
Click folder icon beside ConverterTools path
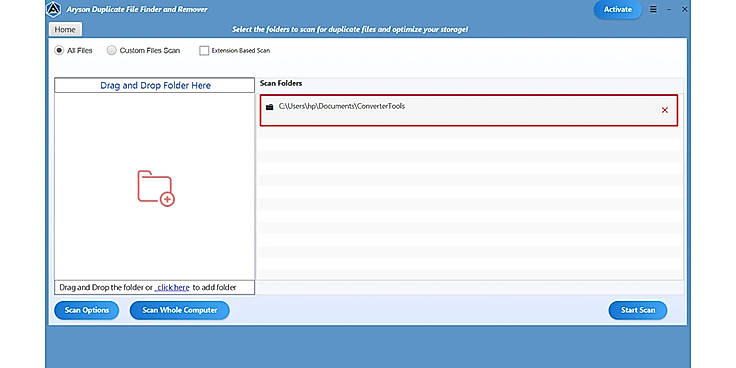click(269, 107)
